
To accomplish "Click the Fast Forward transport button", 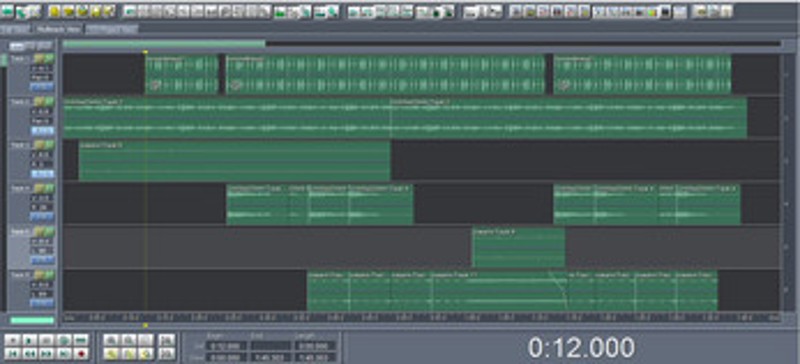I will click(x=47, y=353).
